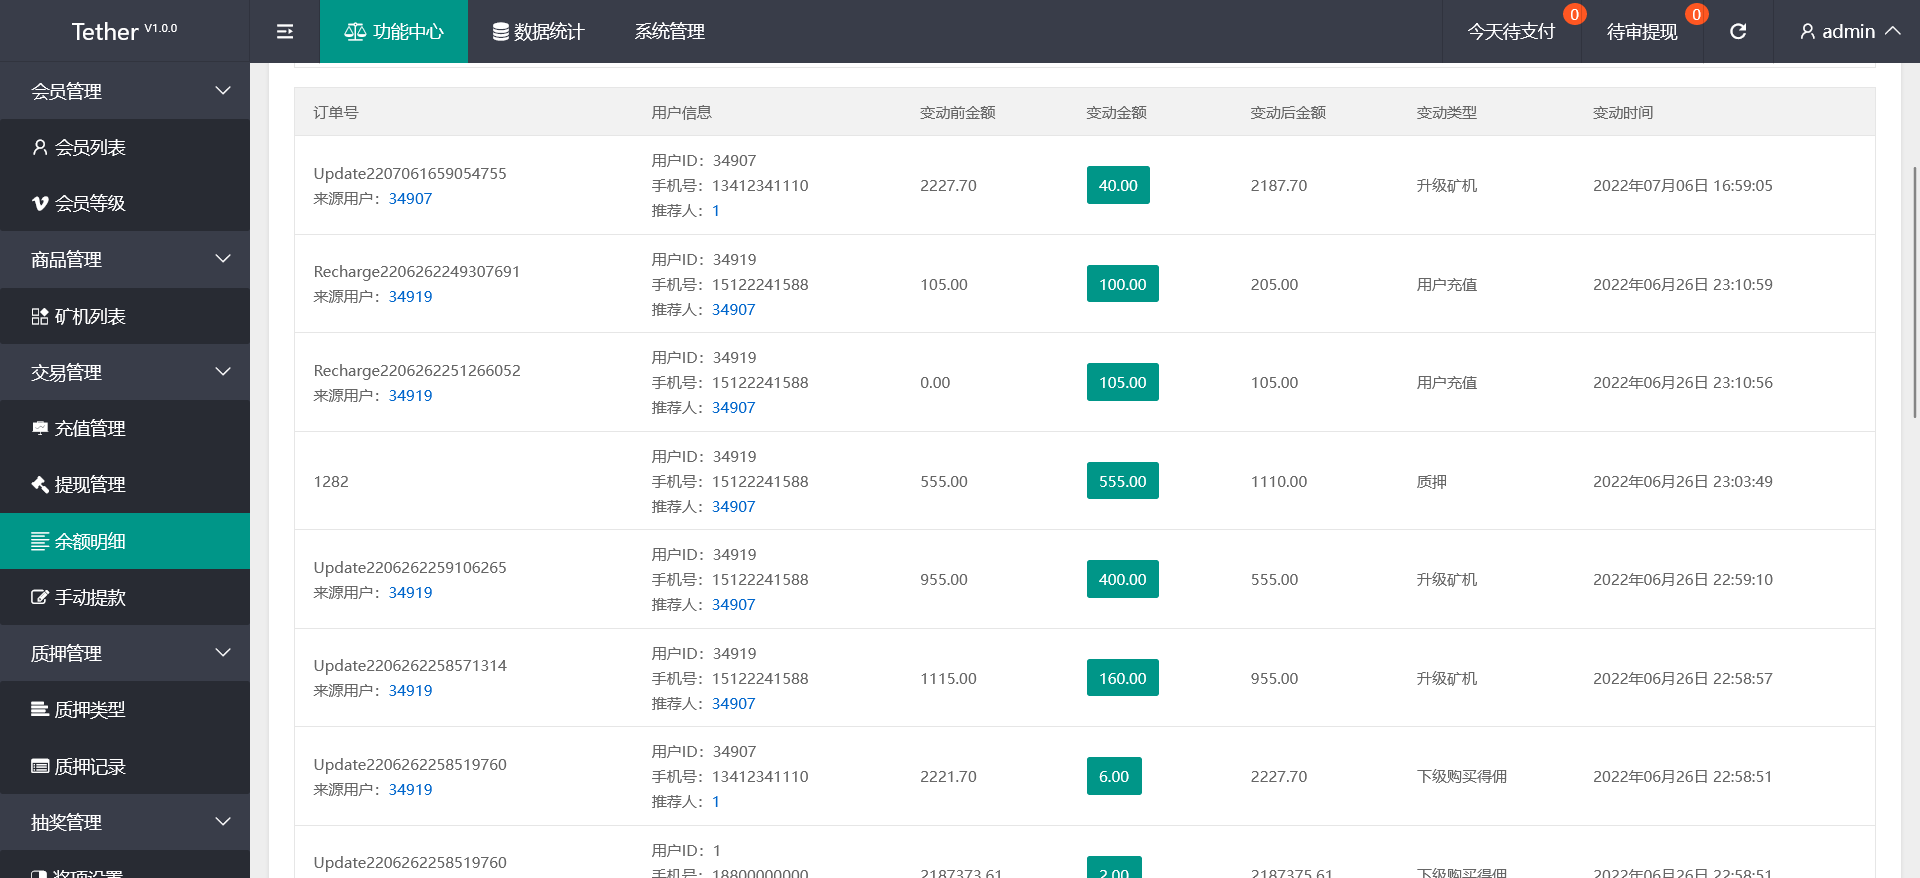Open 会员列表 via its user icon

(x=40, y=148)
